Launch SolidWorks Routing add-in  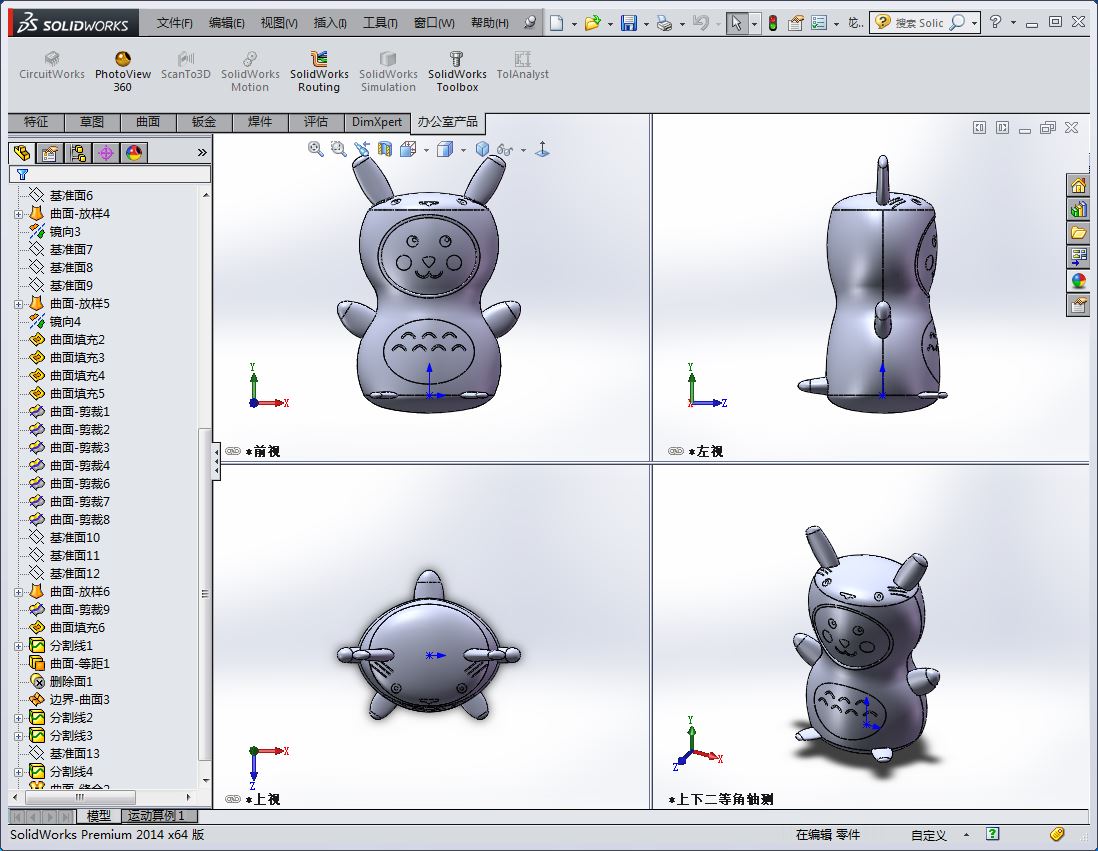(x=319, y=71)
